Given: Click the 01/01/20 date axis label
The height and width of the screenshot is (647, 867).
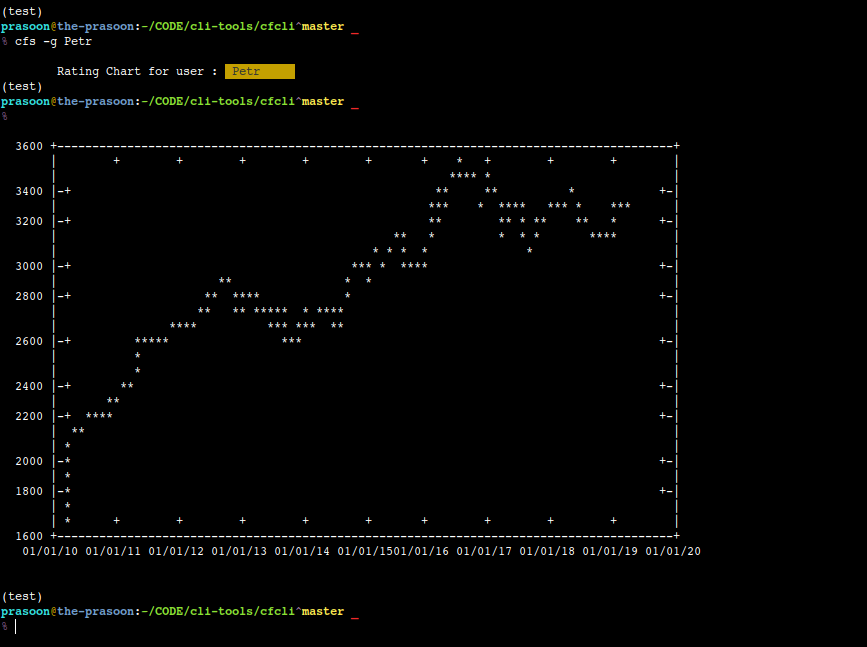Looking at the screenshot, I should pyautogui.click(x=673, y=551).
